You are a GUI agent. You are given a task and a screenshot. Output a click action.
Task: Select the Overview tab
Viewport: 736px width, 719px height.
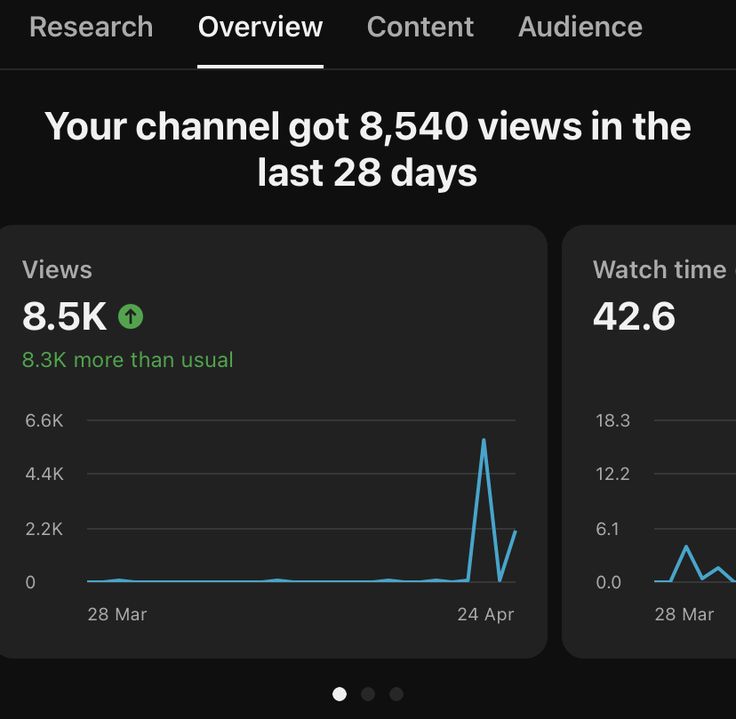pos(261,27)
